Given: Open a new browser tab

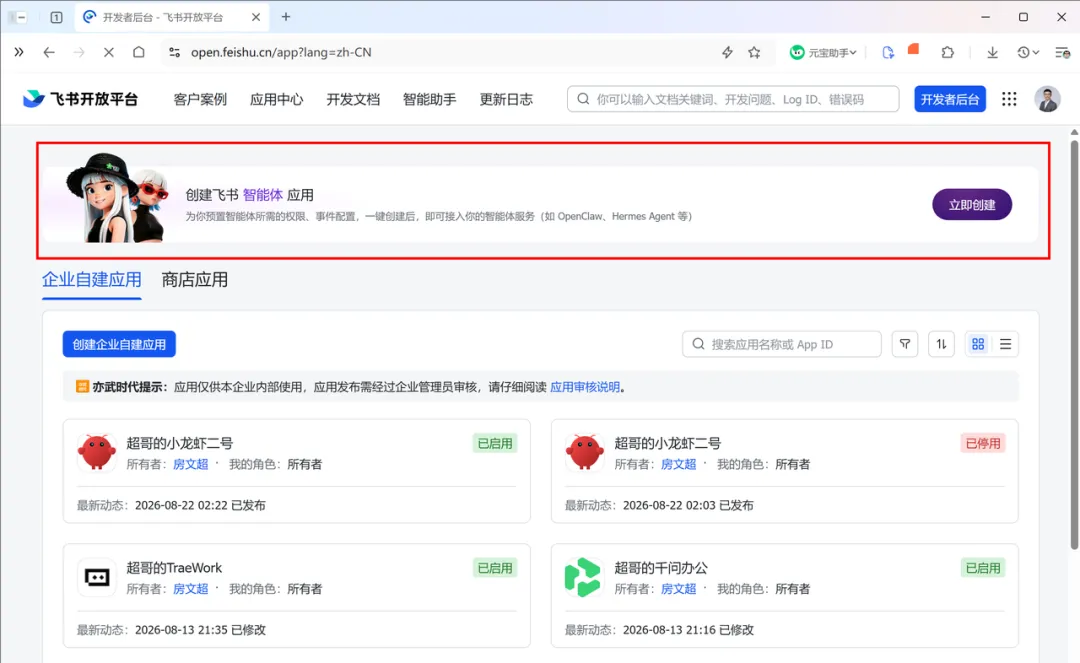Looking at the screenshot, I should pyautogui.click(x=286, y=17).
